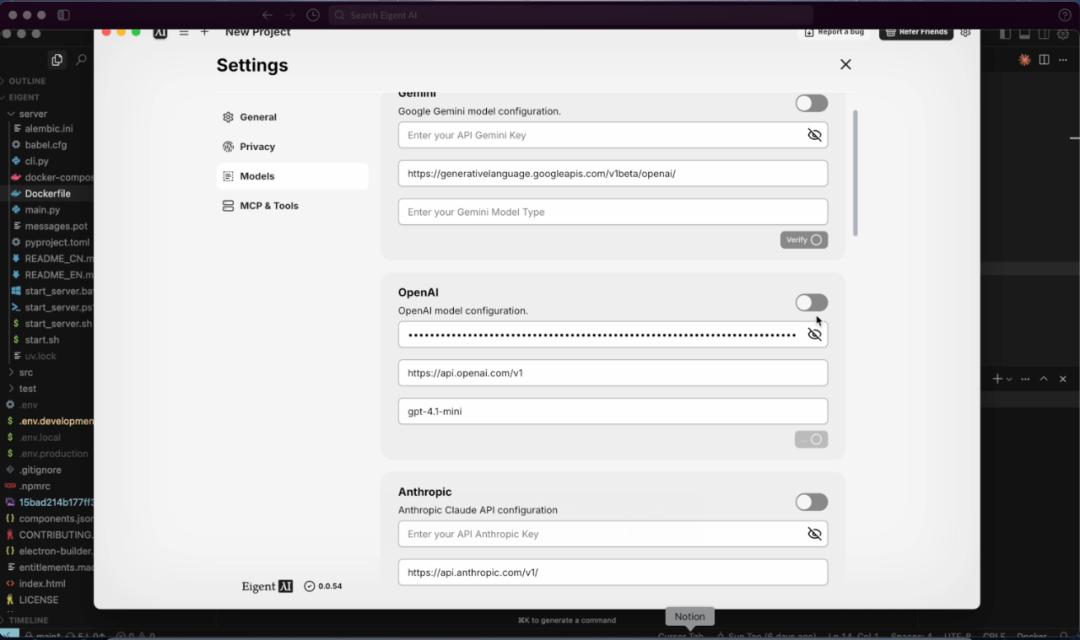Toggle the top bar sidebar icon
Viewport: 1080px width, 640px height.
pyautogui.click(x=63, y=15)
